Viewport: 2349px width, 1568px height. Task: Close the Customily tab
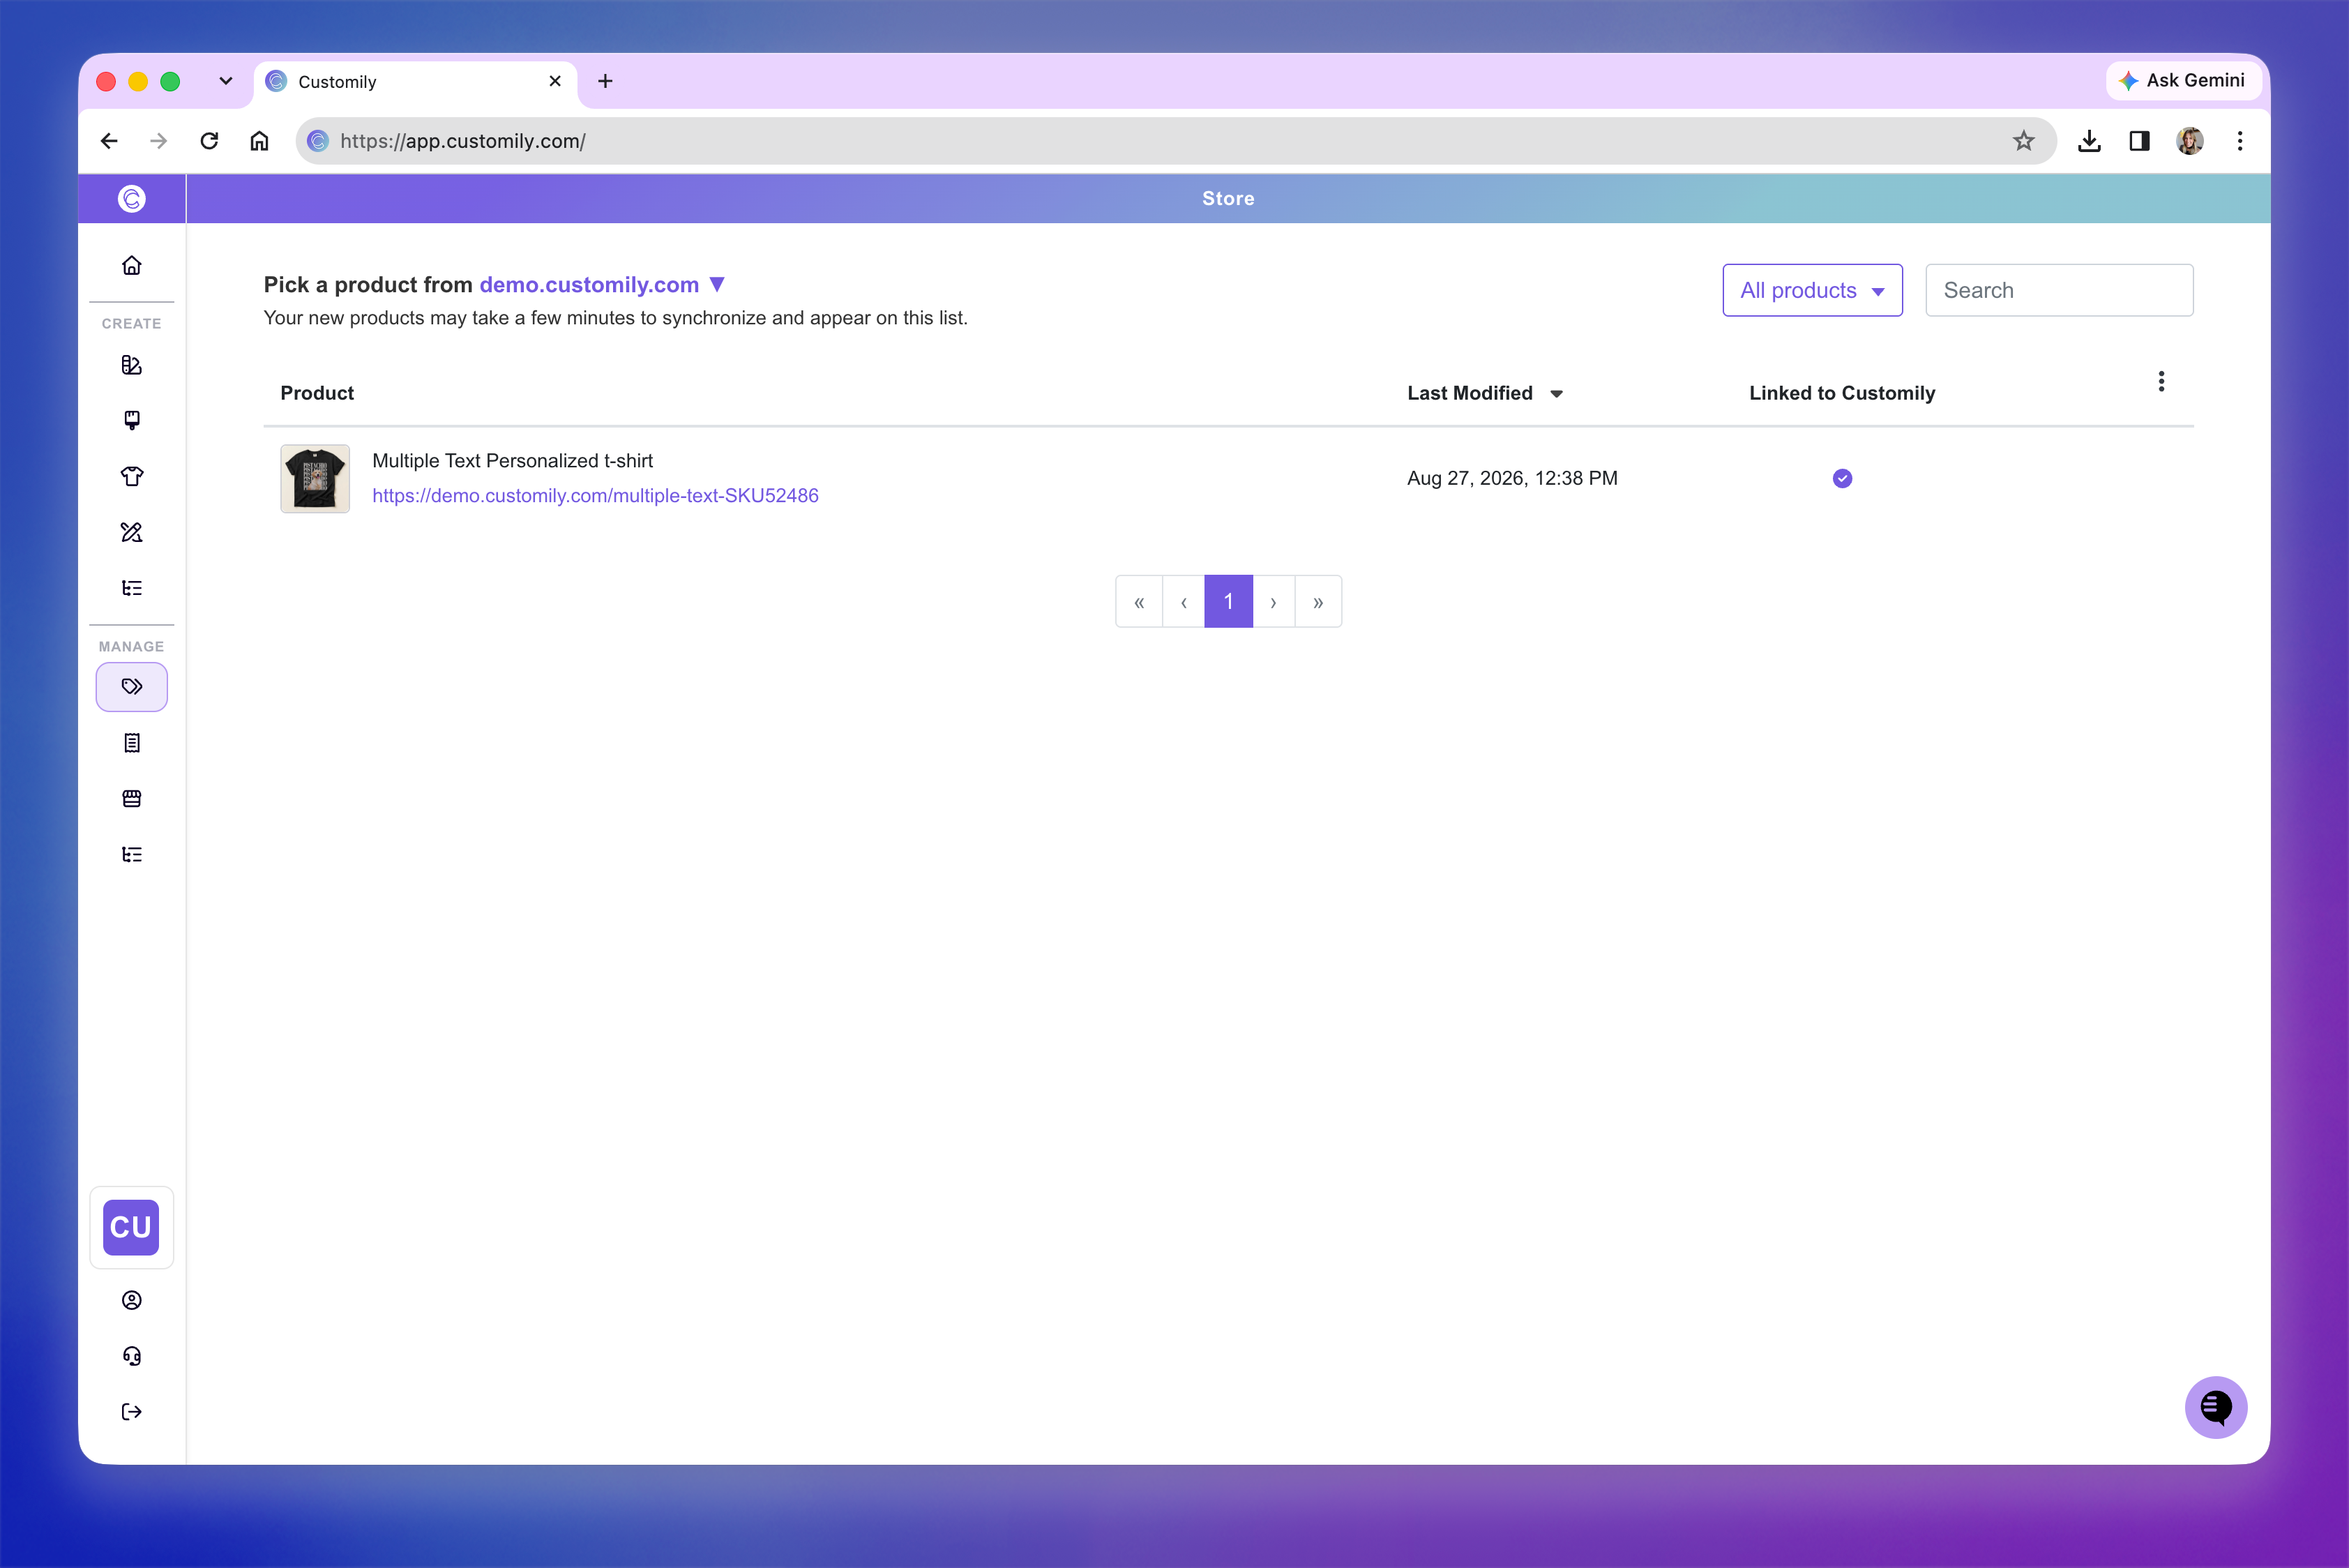[555, 81]
